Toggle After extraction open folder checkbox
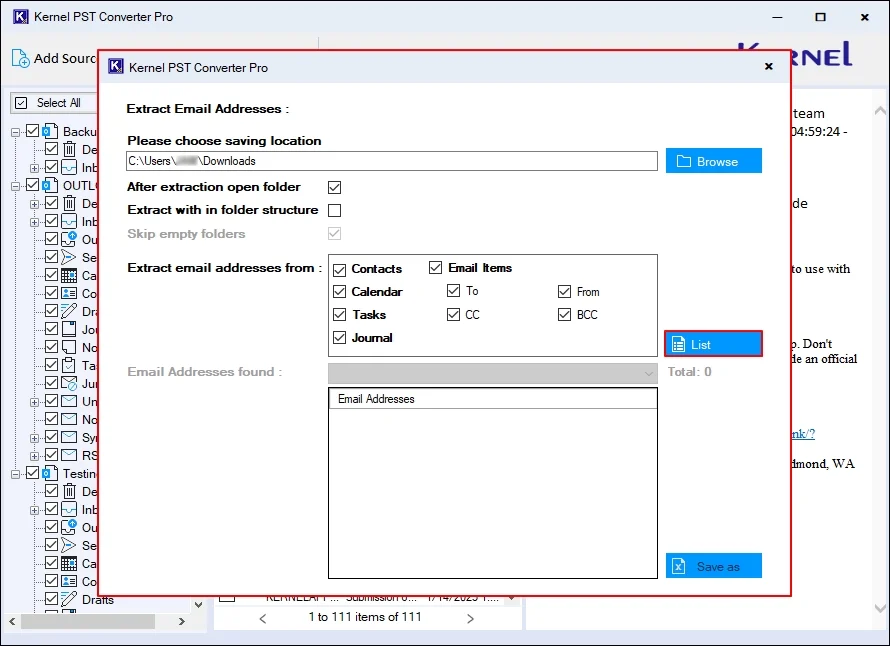This screenshot has width=890, height=646. 335,187
